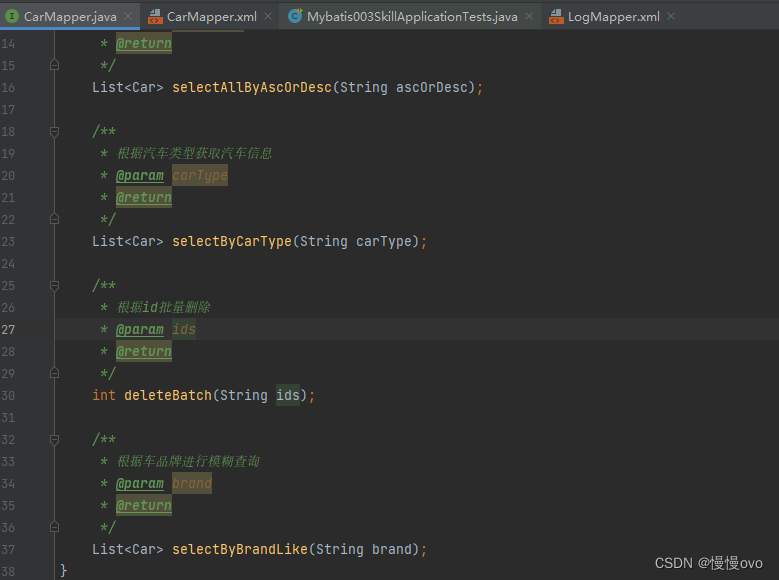Click the int return type on line 30
779x580 pixels.
point(104,396)
